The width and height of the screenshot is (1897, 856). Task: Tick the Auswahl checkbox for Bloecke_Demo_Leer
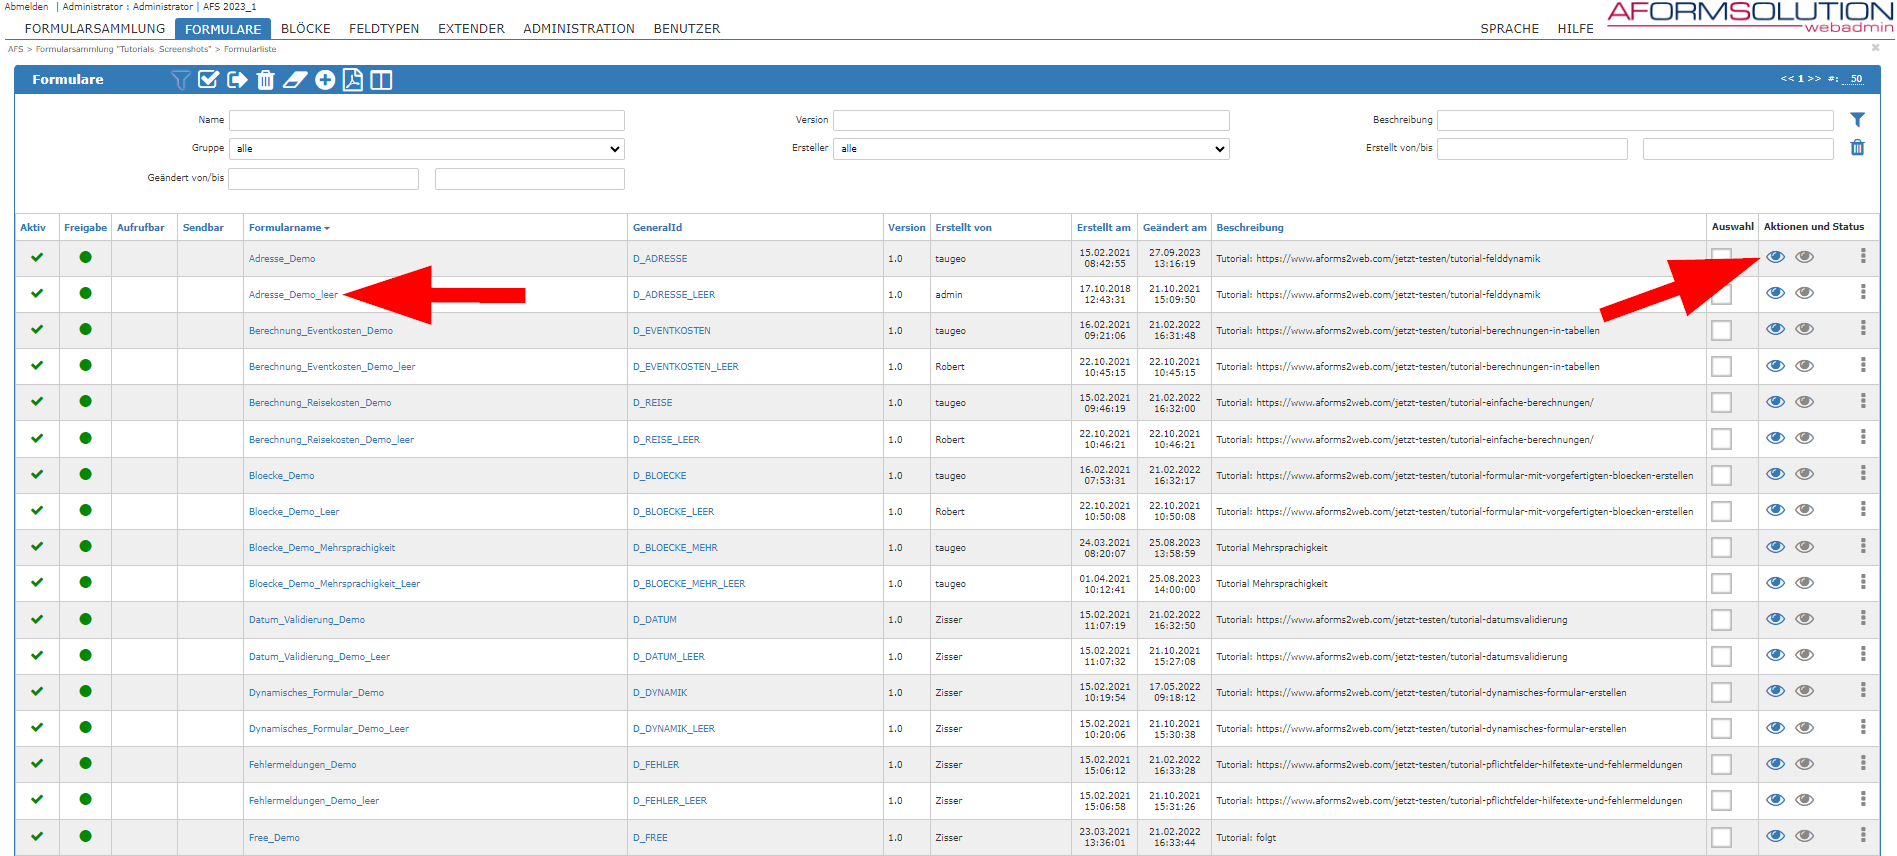point(1721,512)
